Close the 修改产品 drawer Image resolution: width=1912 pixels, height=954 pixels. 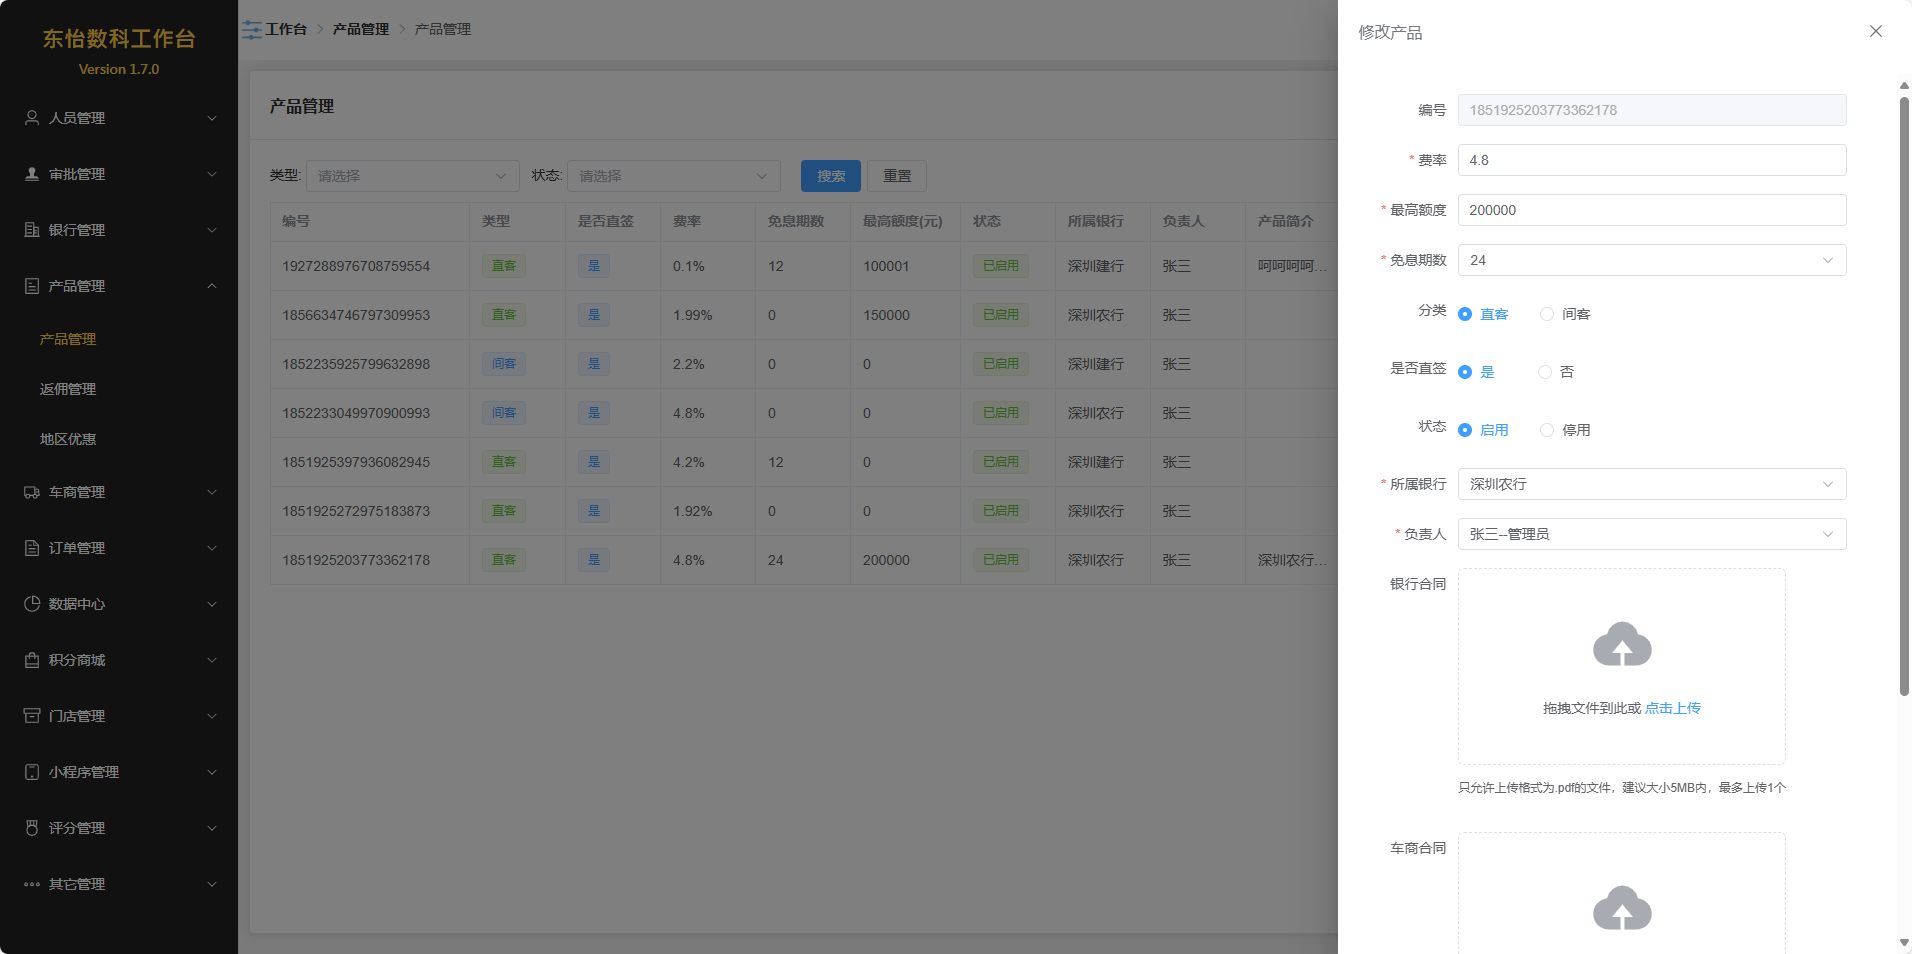[1875, 31]
